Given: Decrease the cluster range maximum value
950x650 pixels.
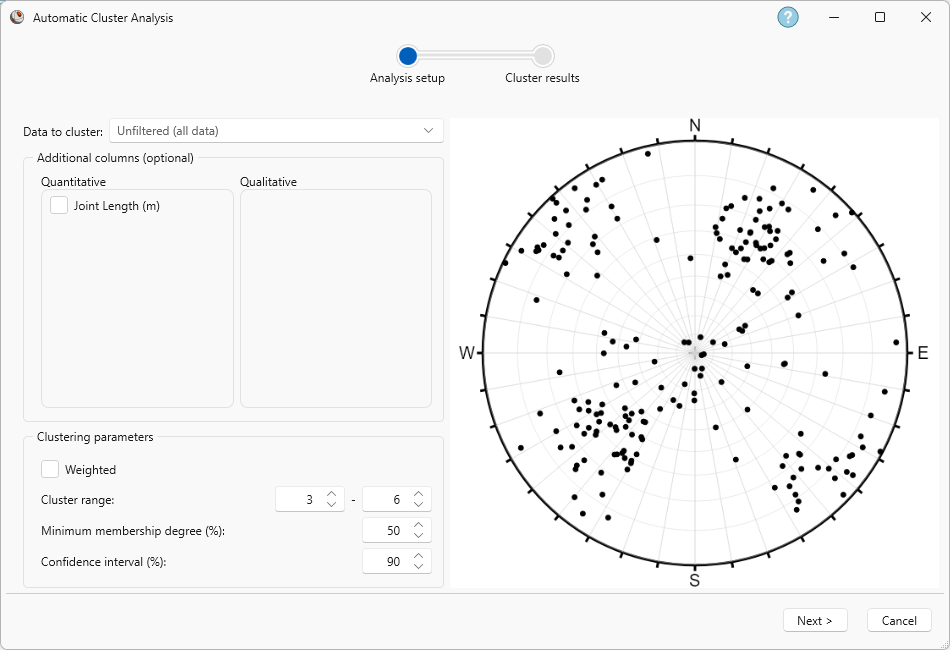Looking at the screenshot, I should click(x=419, y=504).
